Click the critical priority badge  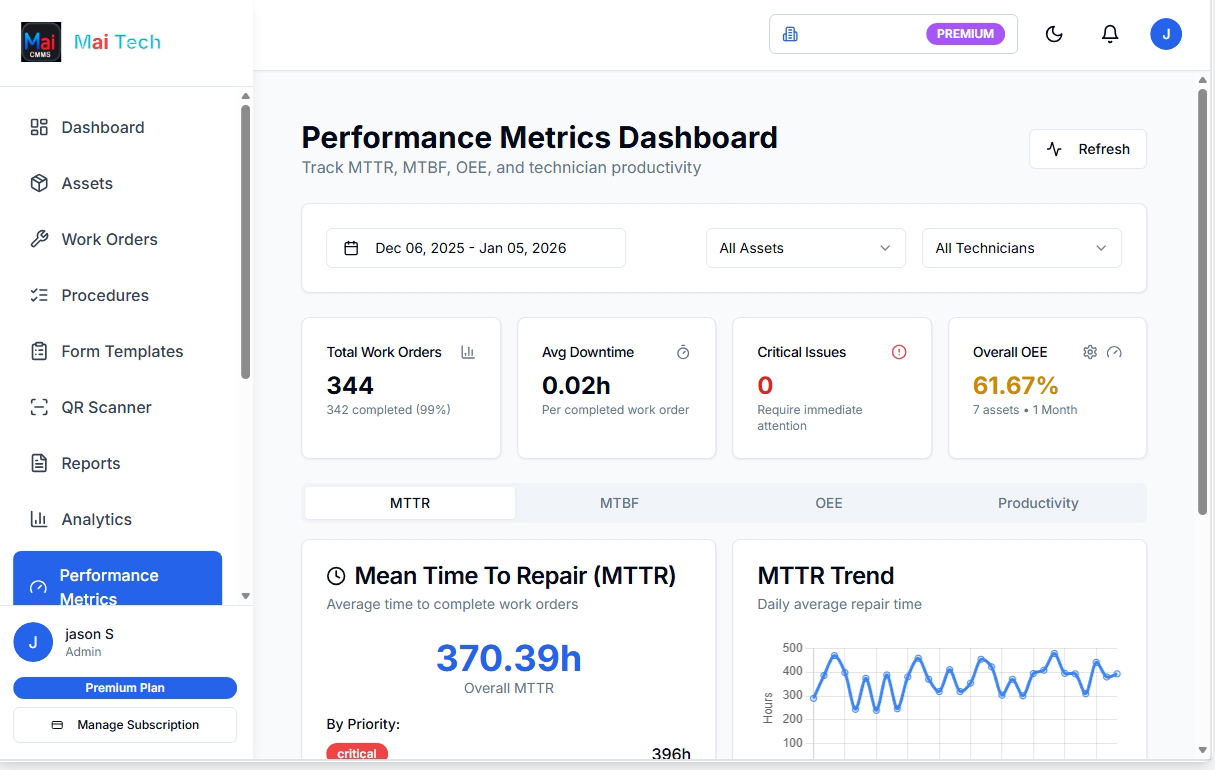click(357, 753)
